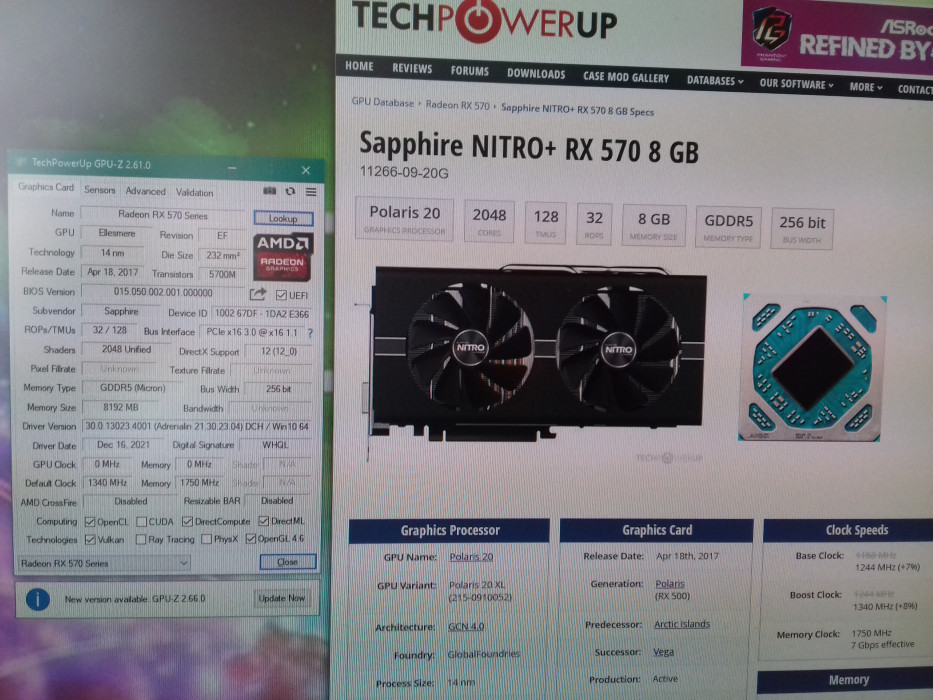Toggle the Vulkan checkbox
This screenshot has height=700, width=933.
90,539
